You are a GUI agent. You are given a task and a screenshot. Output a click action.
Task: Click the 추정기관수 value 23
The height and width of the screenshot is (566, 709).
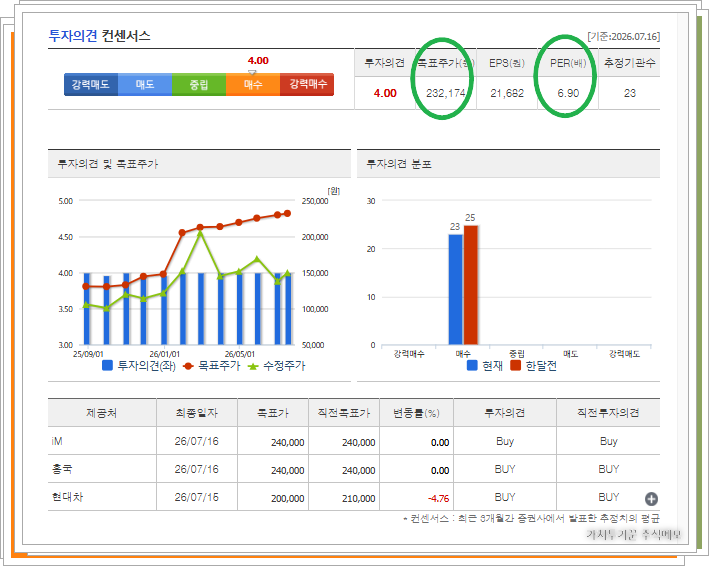pos(629,93)
